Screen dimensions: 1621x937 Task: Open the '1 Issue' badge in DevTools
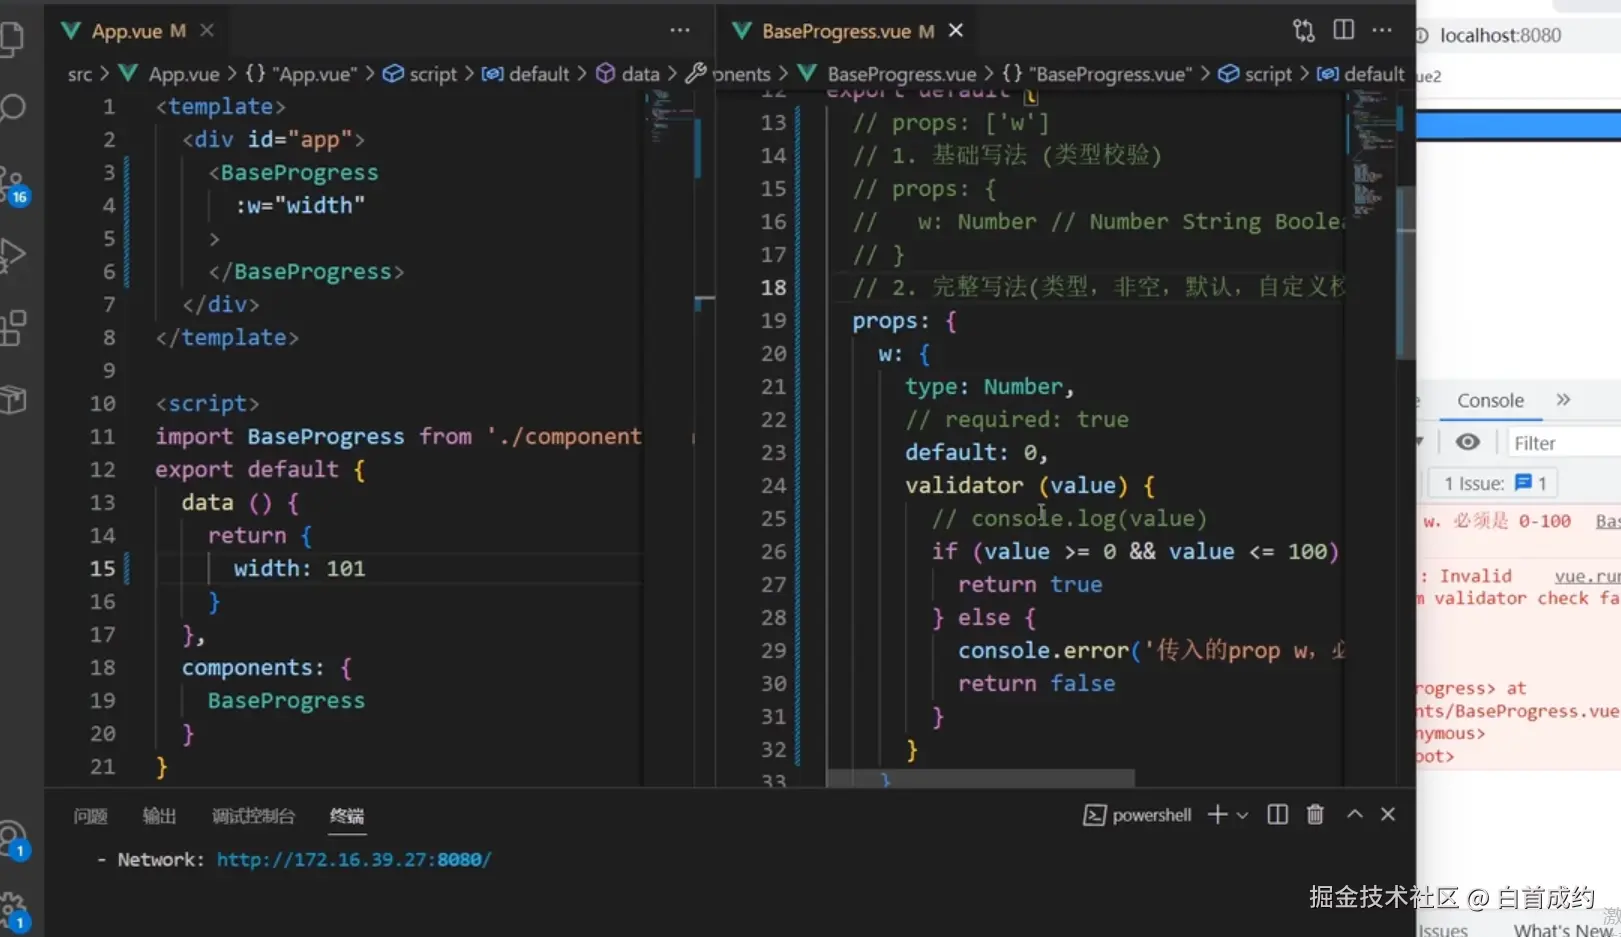tap(1494, 483)
